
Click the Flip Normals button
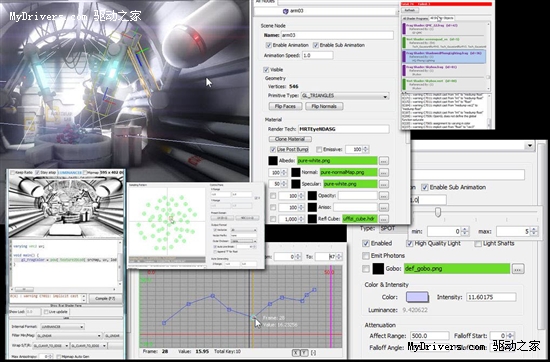pos(324,106)
